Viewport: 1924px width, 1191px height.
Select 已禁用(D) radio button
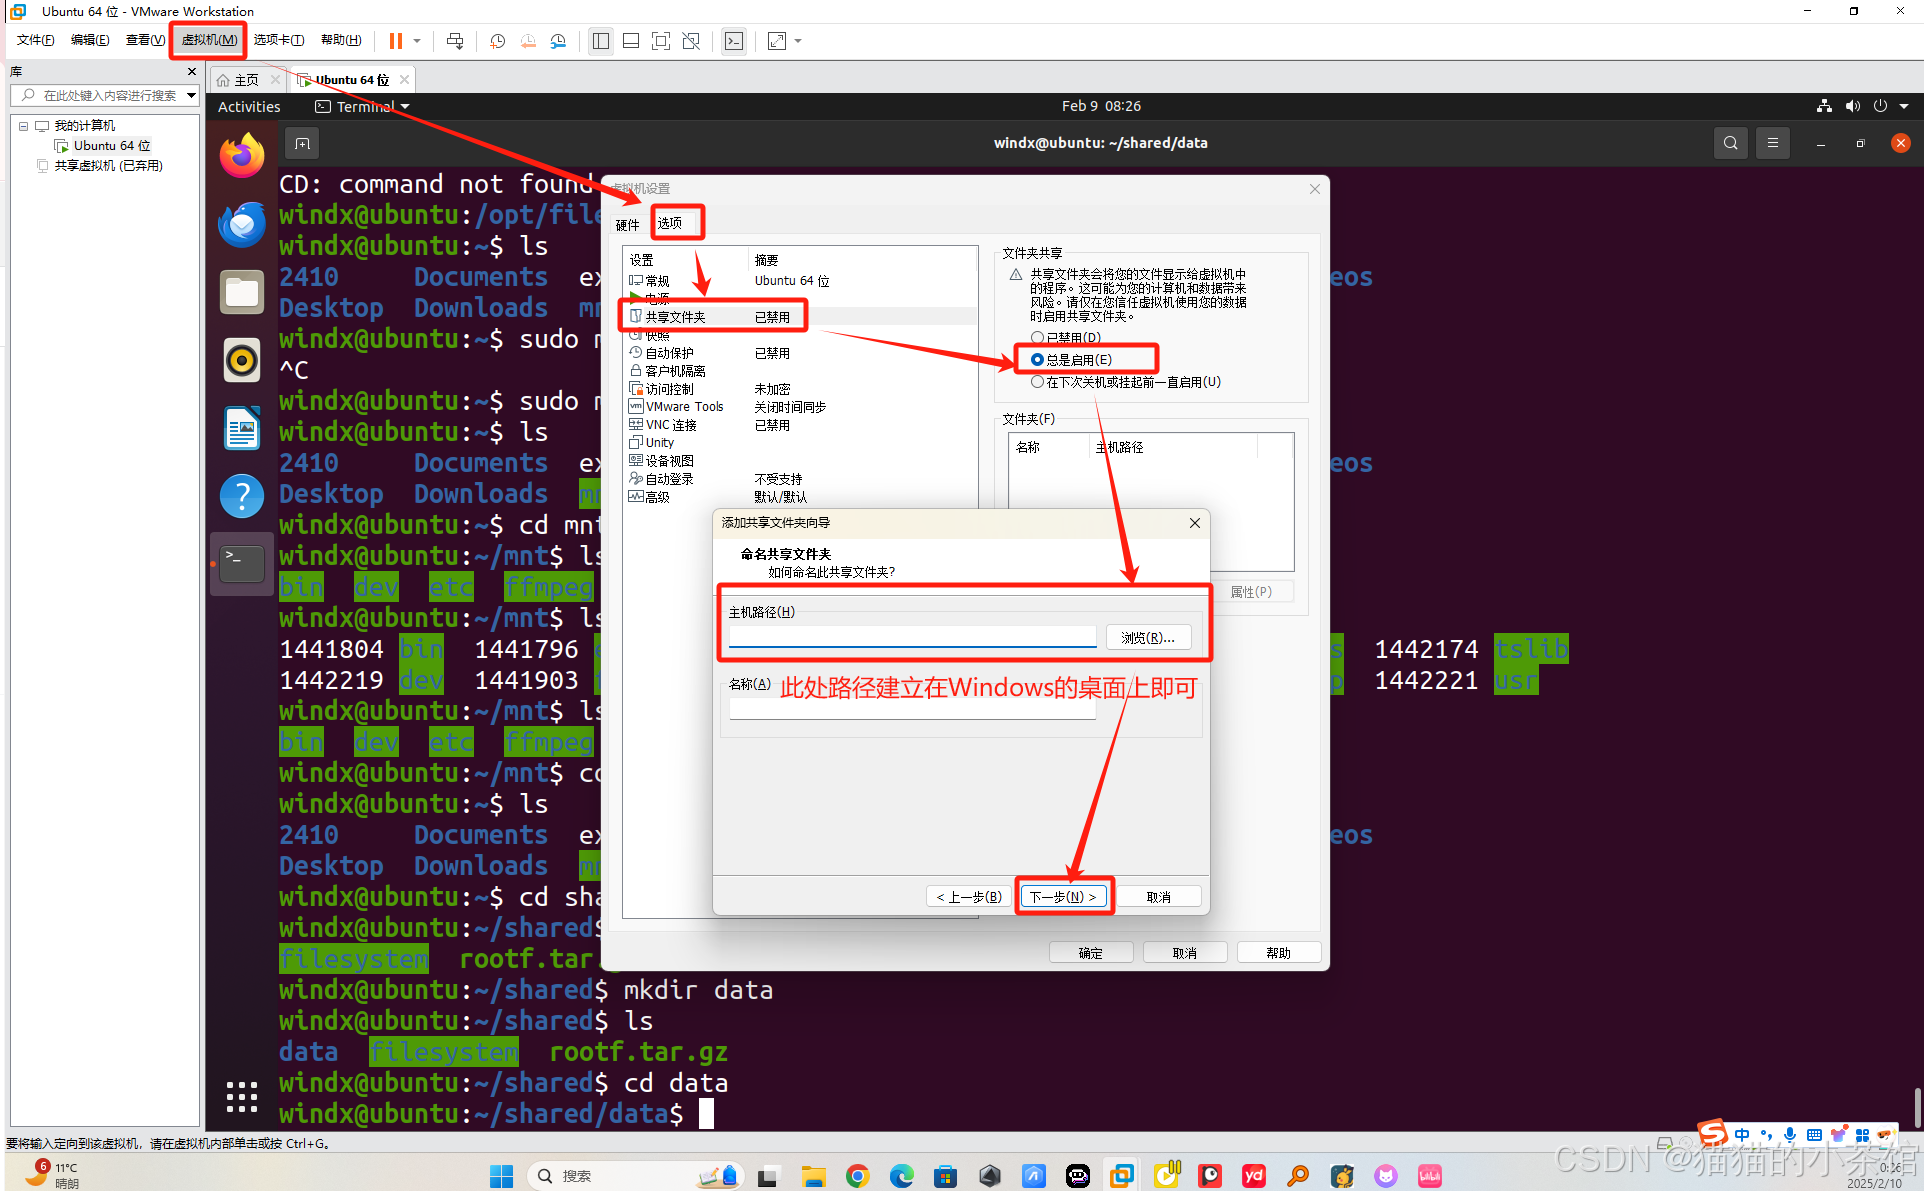[1037, 338]
